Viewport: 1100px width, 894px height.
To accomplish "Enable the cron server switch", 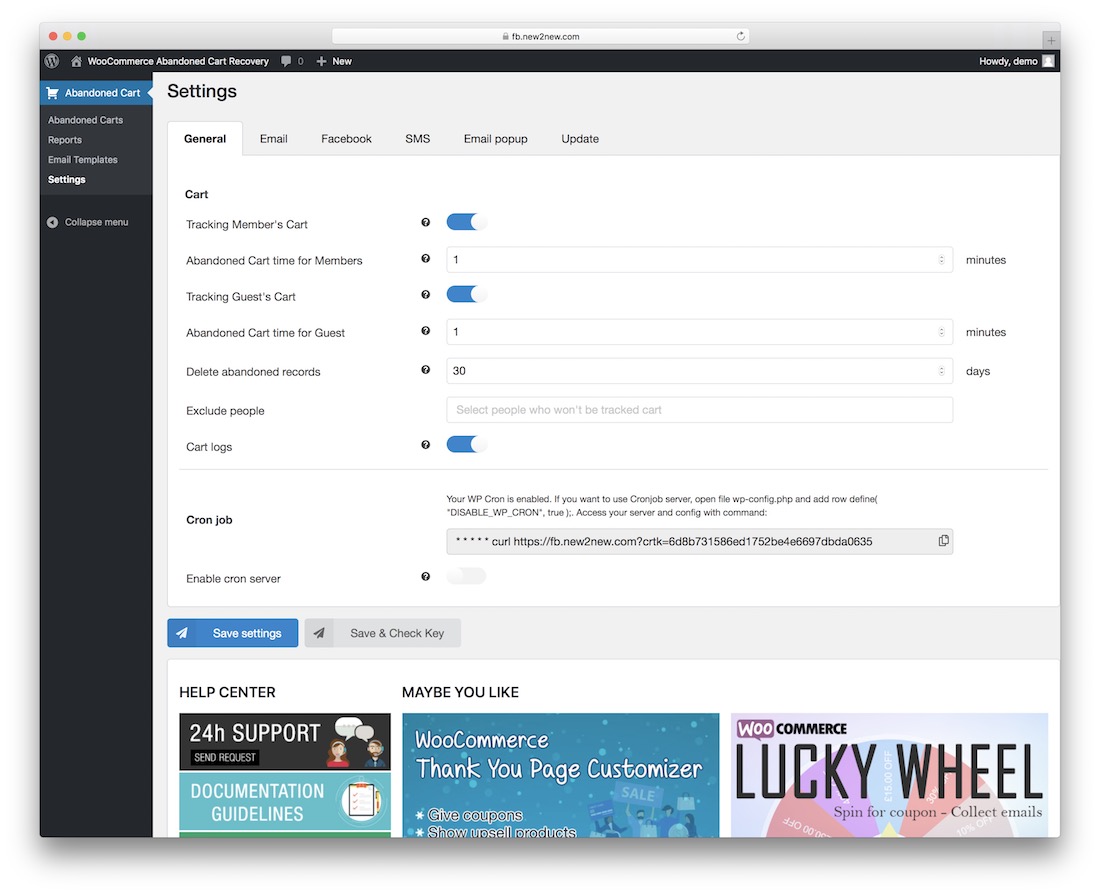I will pyautogui.click(x=466, y=577).
